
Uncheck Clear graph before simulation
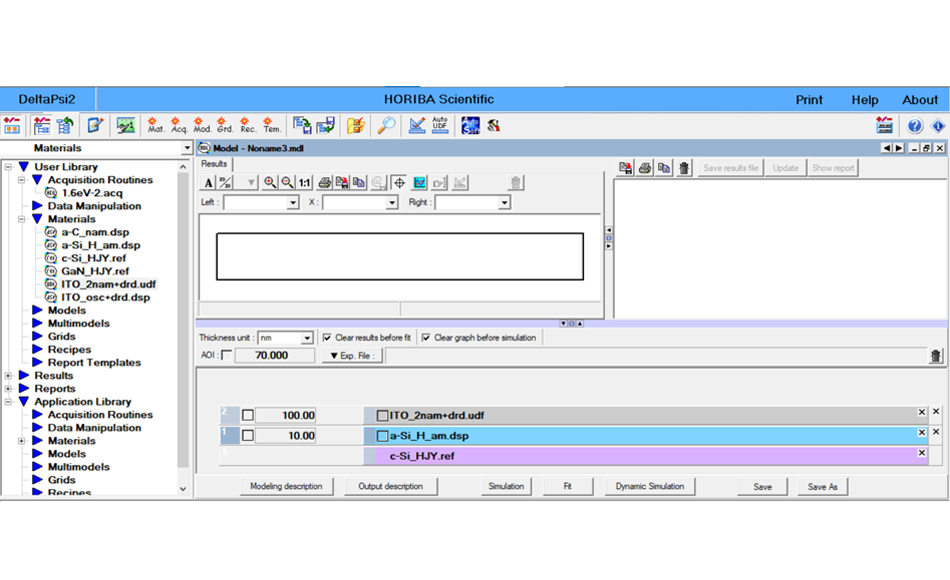(426, 338)
